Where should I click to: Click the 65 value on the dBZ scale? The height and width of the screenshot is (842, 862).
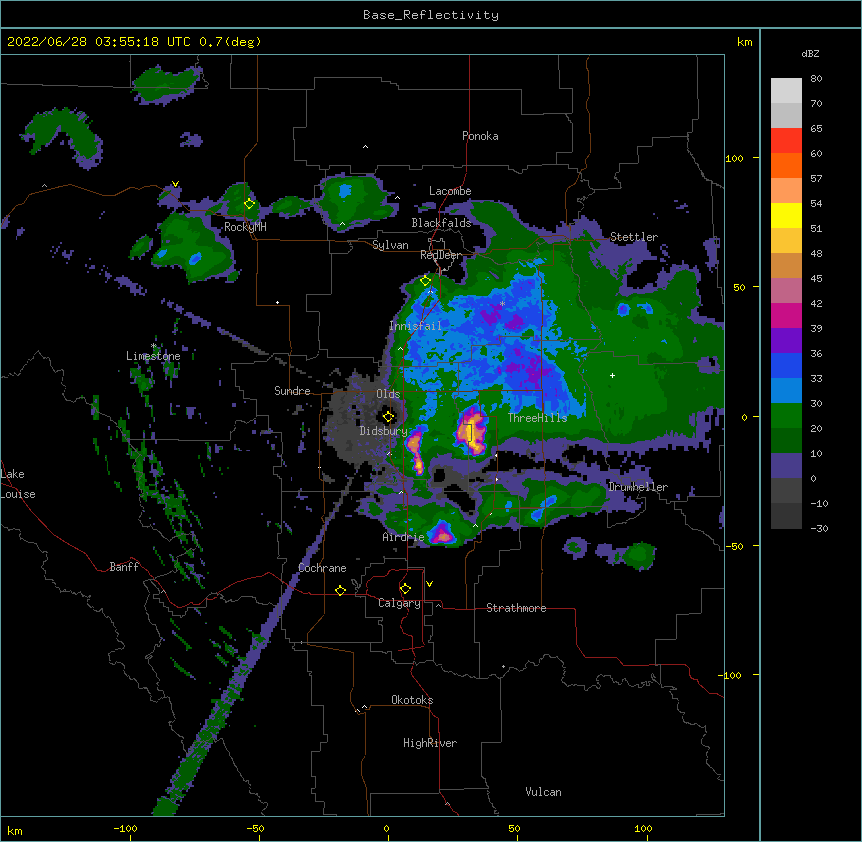pos(816,129)
